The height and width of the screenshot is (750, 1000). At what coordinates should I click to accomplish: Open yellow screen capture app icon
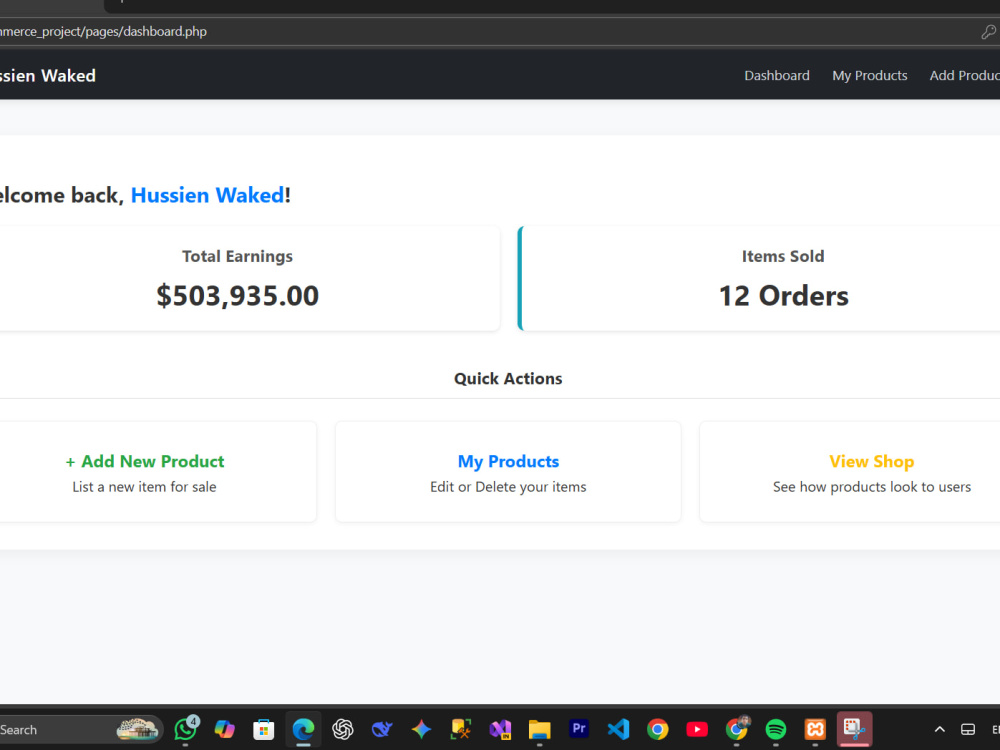pyautogui.click(x=460, y=728)
